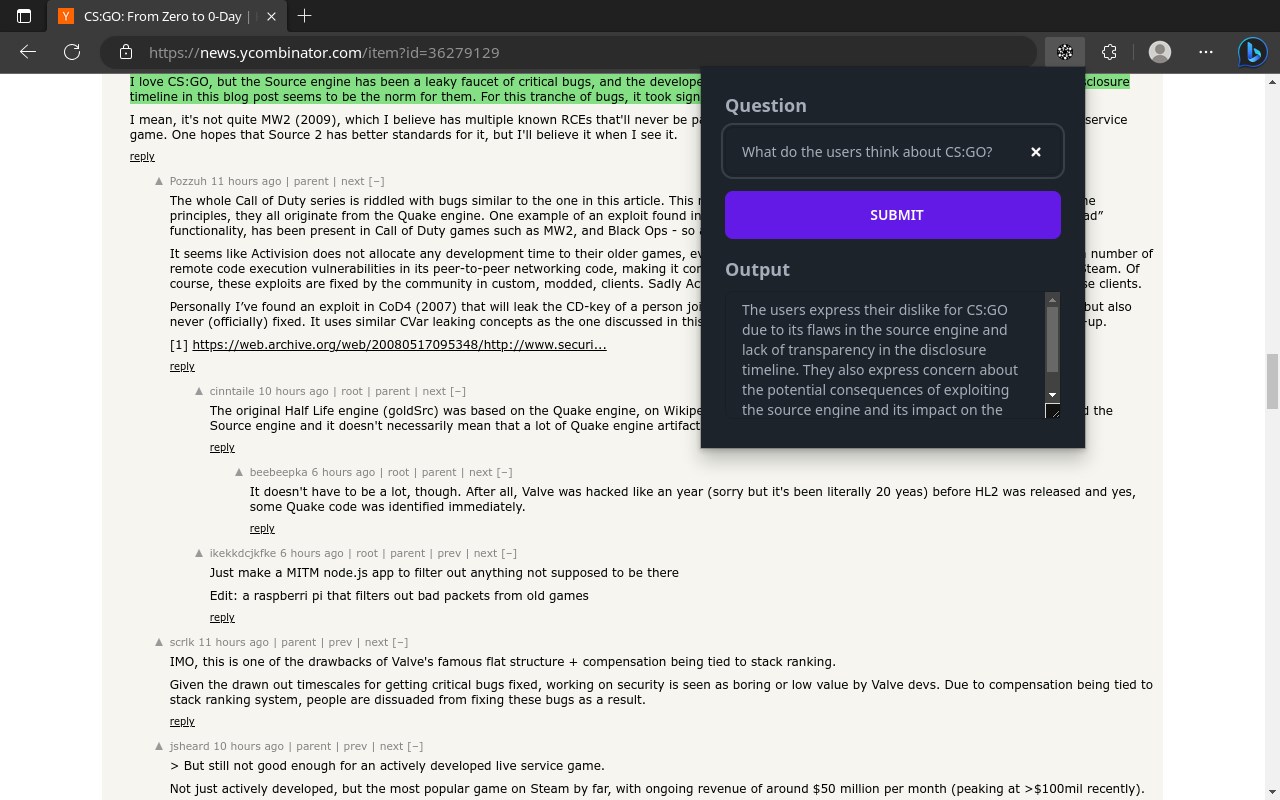Click the browser back arrow
The width and height of the screenshot is (1280, 800).
(x=28, y=52)
